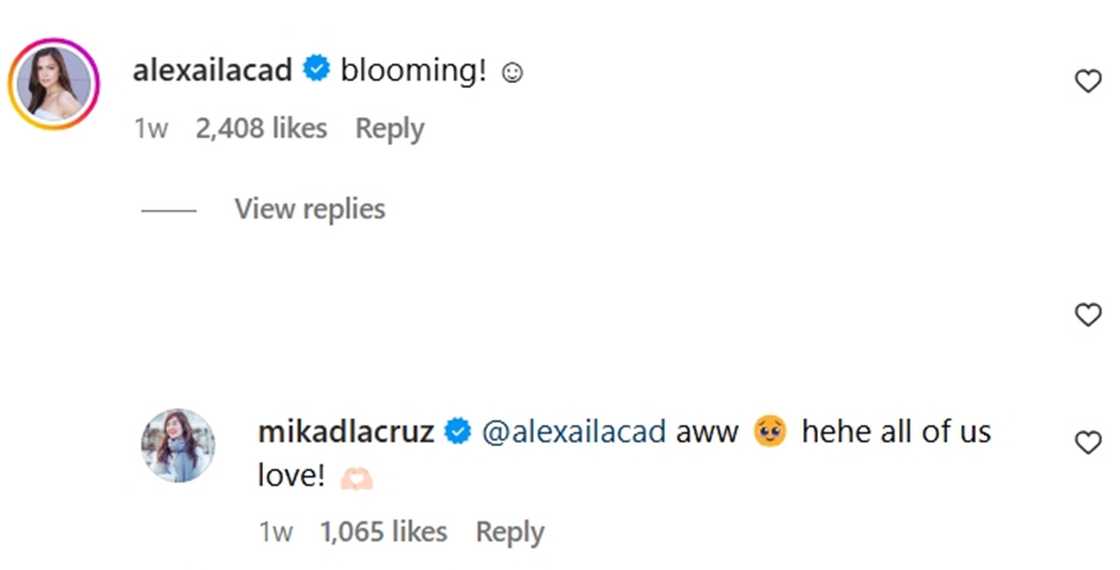Viewport: 1120px width, 570px height.
Task: Reply to mikadlacruz's comment
Action: 510,533
